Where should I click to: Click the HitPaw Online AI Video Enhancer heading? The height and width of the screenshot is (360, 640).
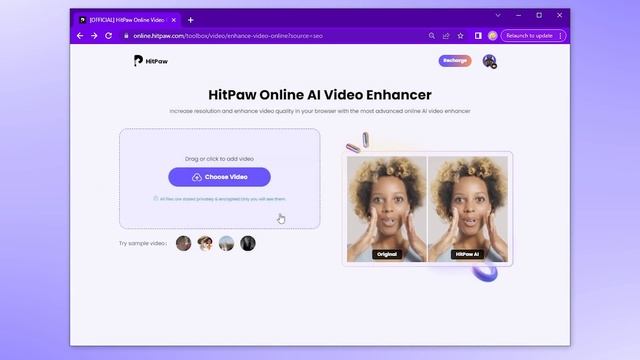(320, 95)
